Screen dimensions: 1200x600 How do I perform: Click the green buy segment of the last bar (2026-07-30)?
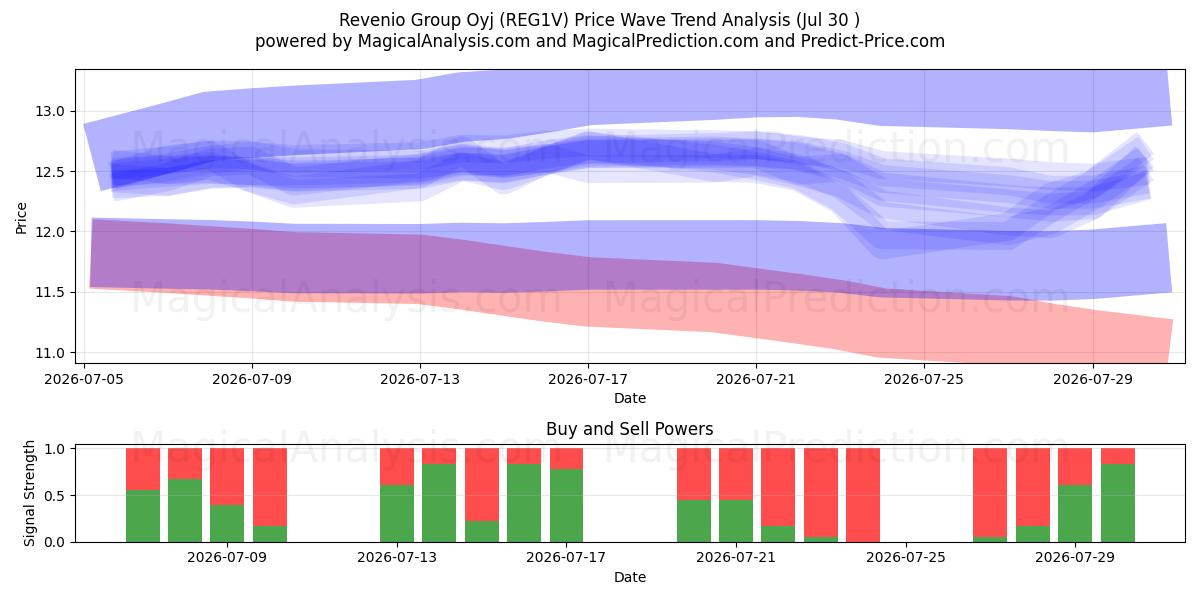point(1118,503)
